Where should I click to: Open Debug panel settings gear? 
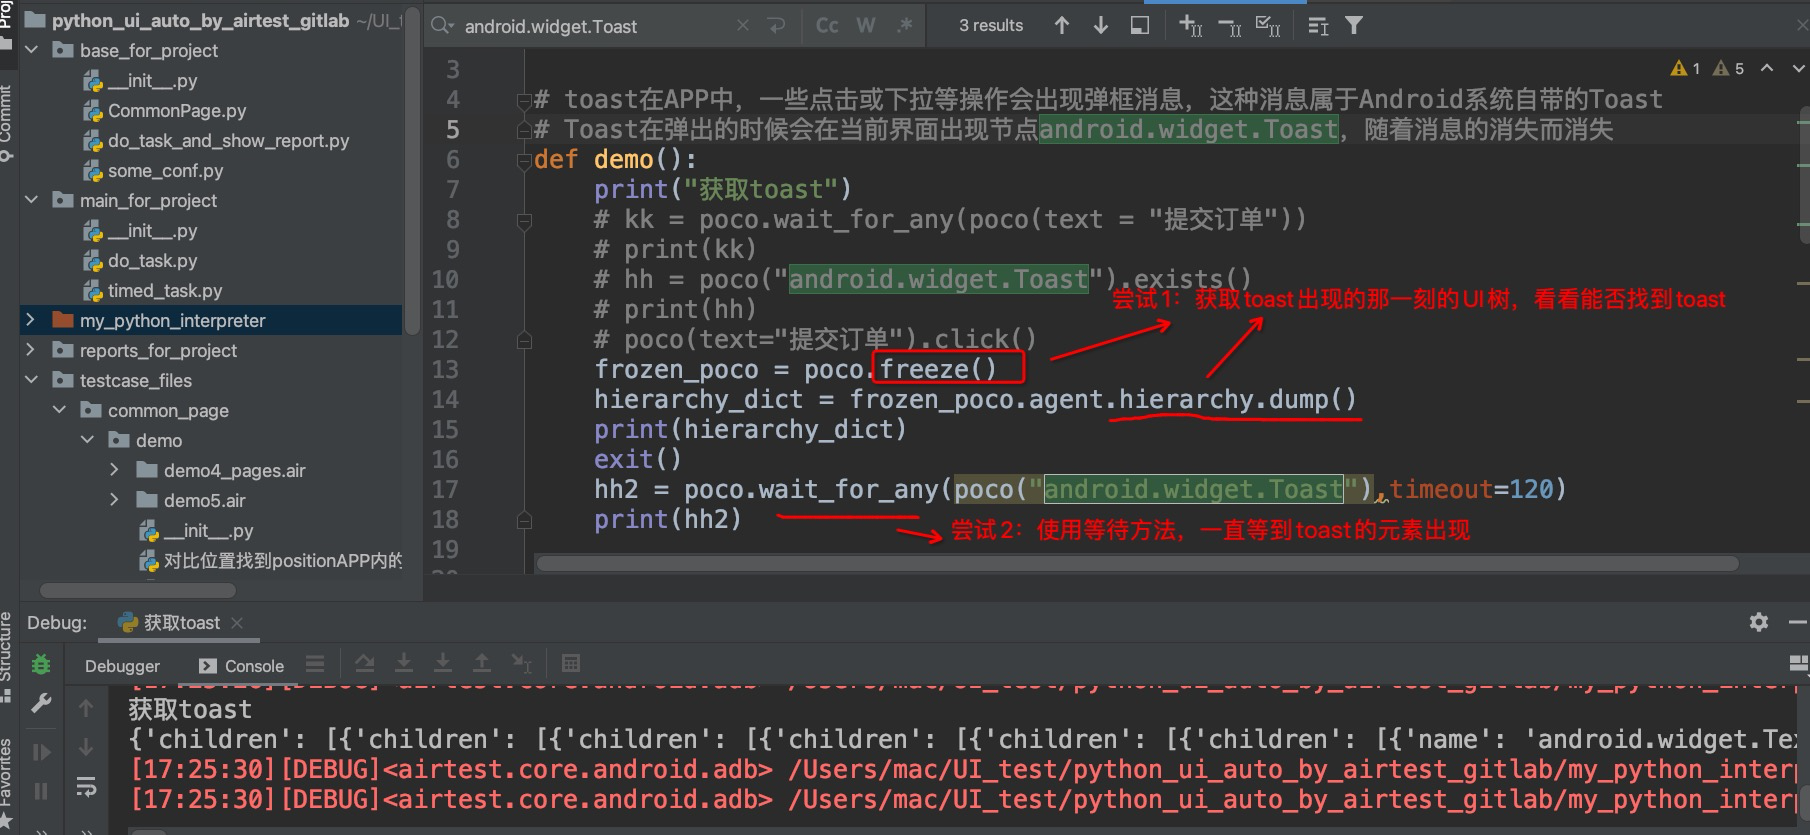(1759, 622)
